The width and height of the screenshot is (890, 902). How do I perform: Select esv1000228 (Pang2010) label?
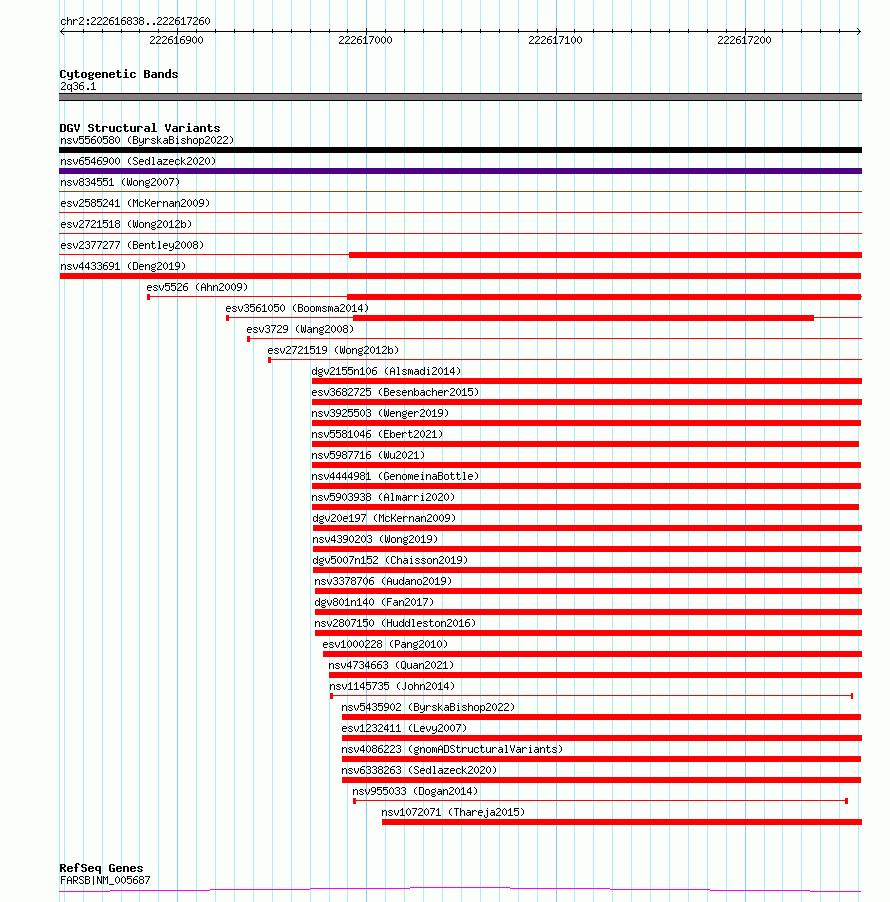click(385, 644)
